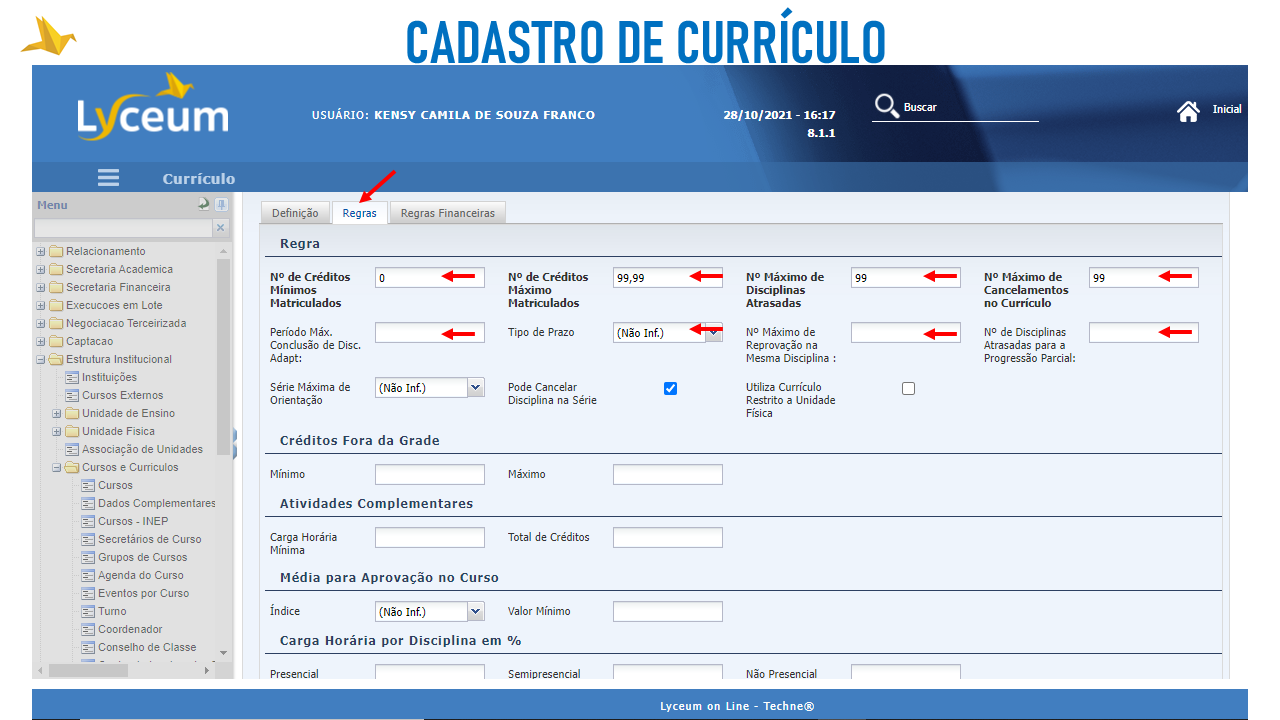
Task: Click the Unidade Fisica folder label
Action: (x=118, y=432)
